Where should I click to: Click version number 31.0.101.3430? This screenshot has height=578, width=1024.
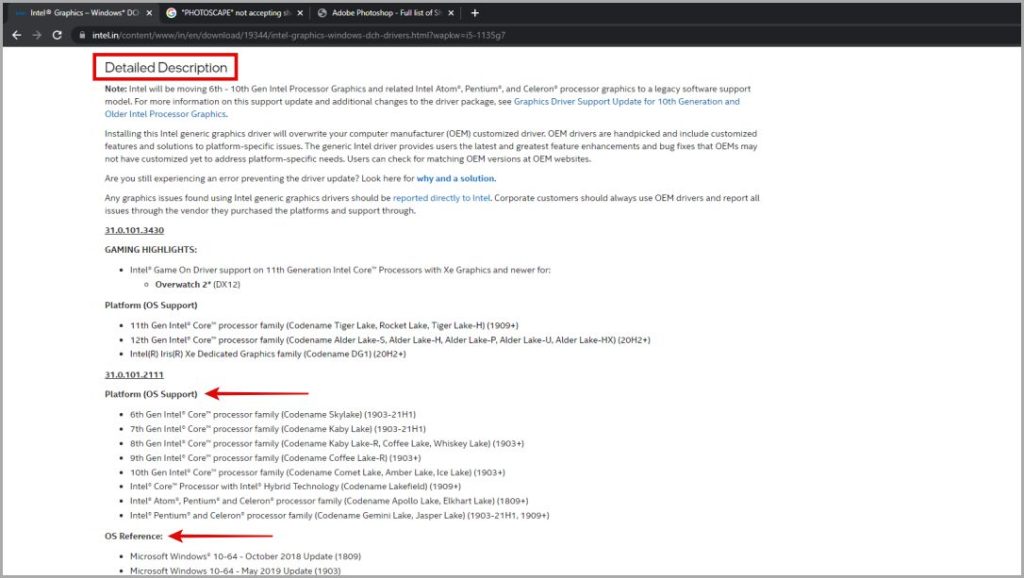[x=134, y=231]
